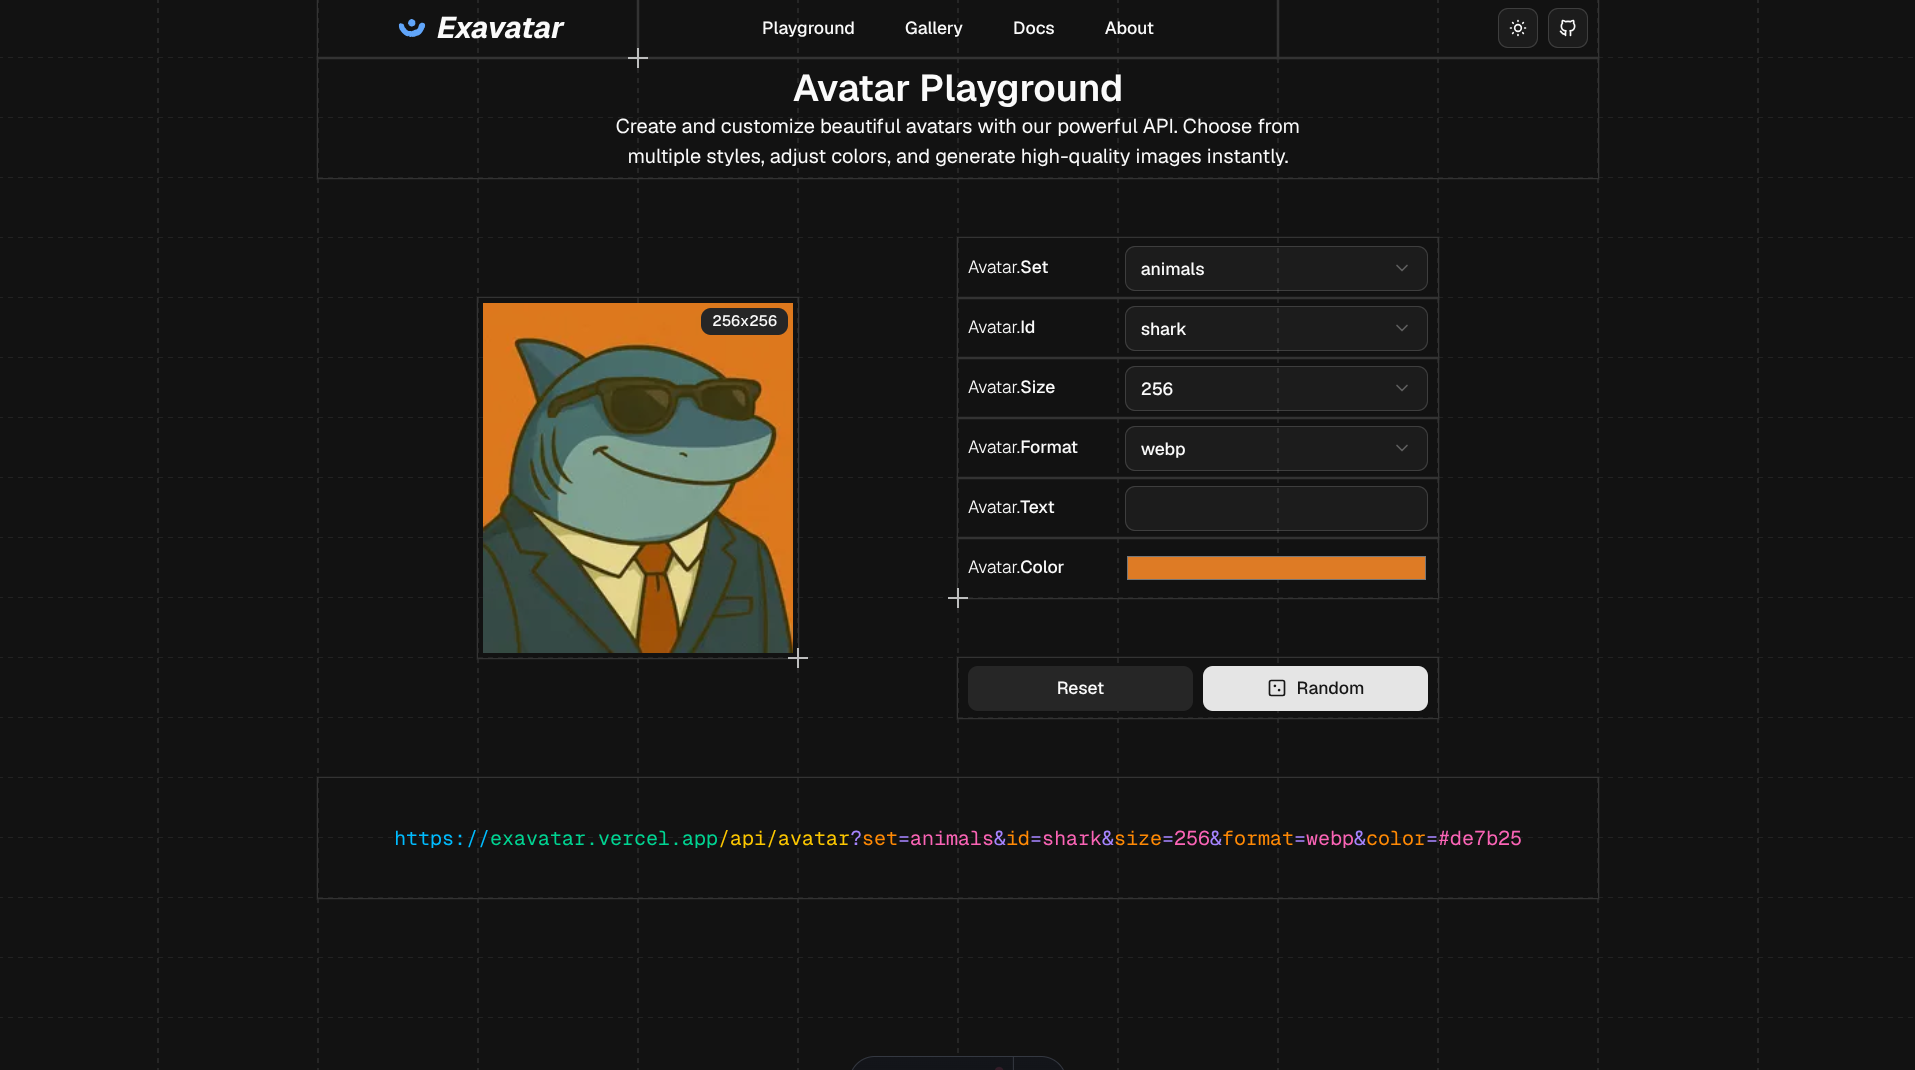Open the Avatar.Set dropdown showing animals
The height and width of the screenshot is (1070, 1915).
point(1275,268)
